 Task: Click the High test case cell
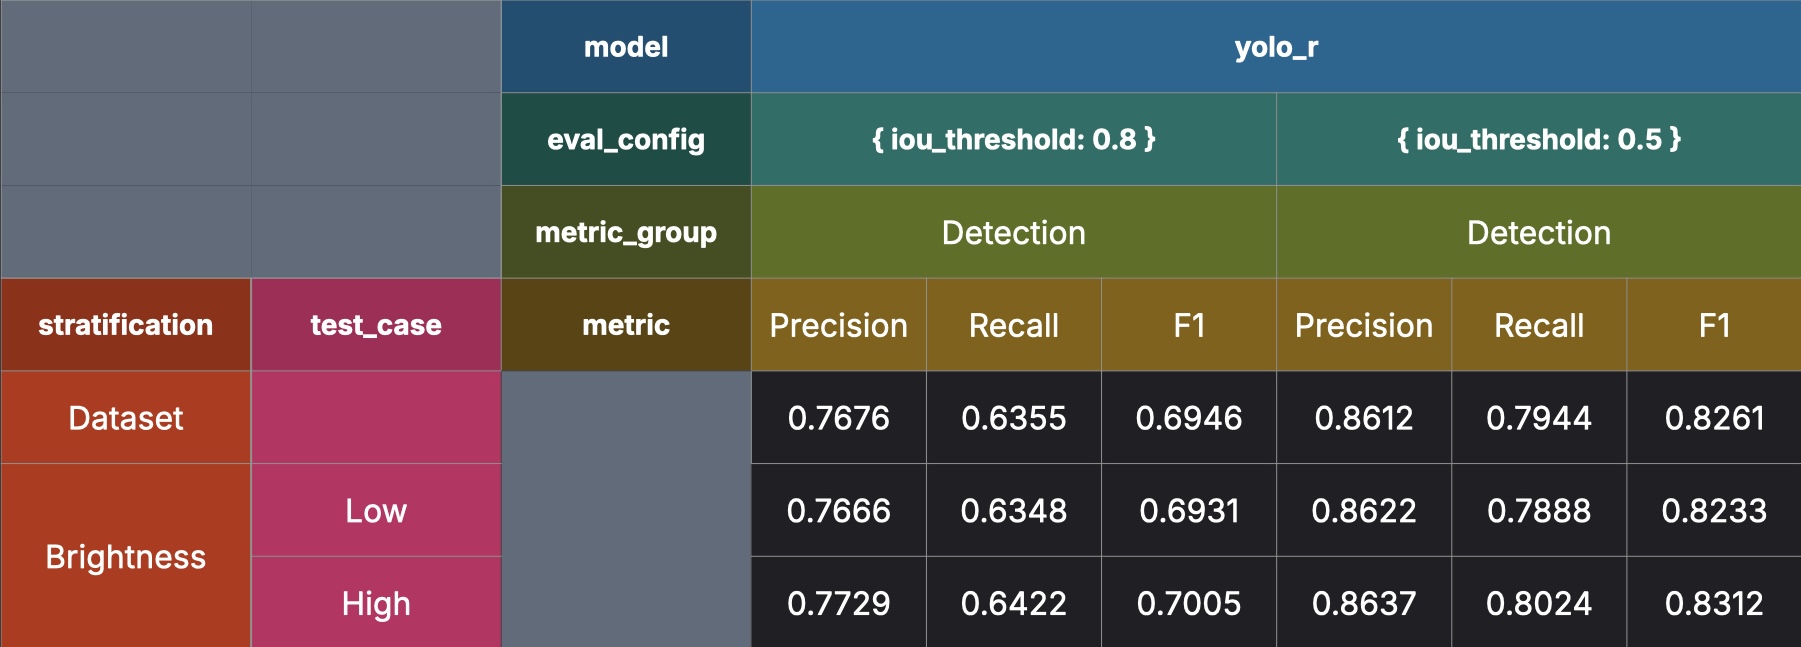376,603
